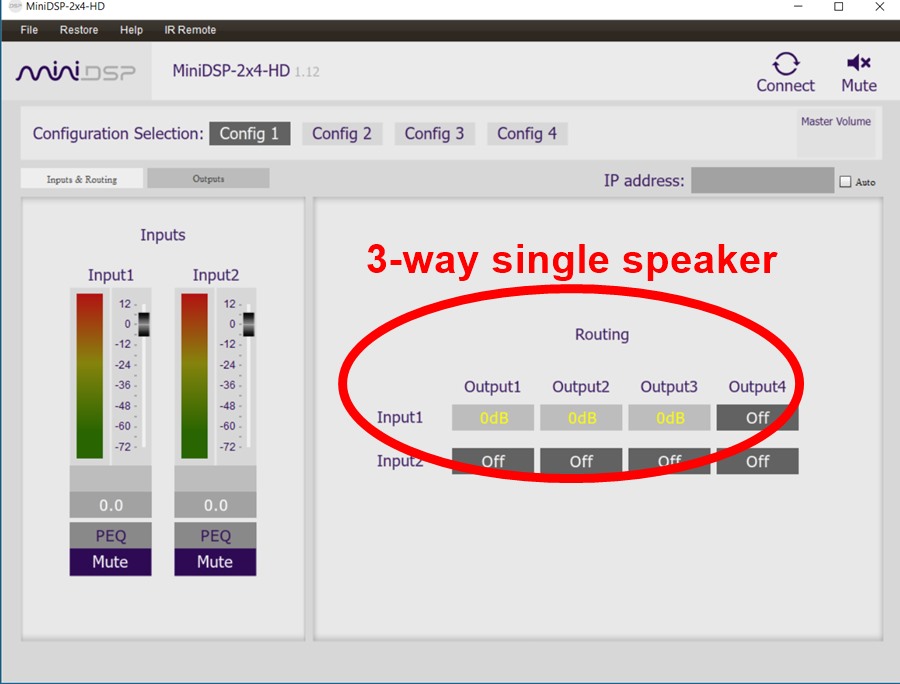Click the Master Volume area
This screenshot has width=900, height=684.
(x=836, y=134)
